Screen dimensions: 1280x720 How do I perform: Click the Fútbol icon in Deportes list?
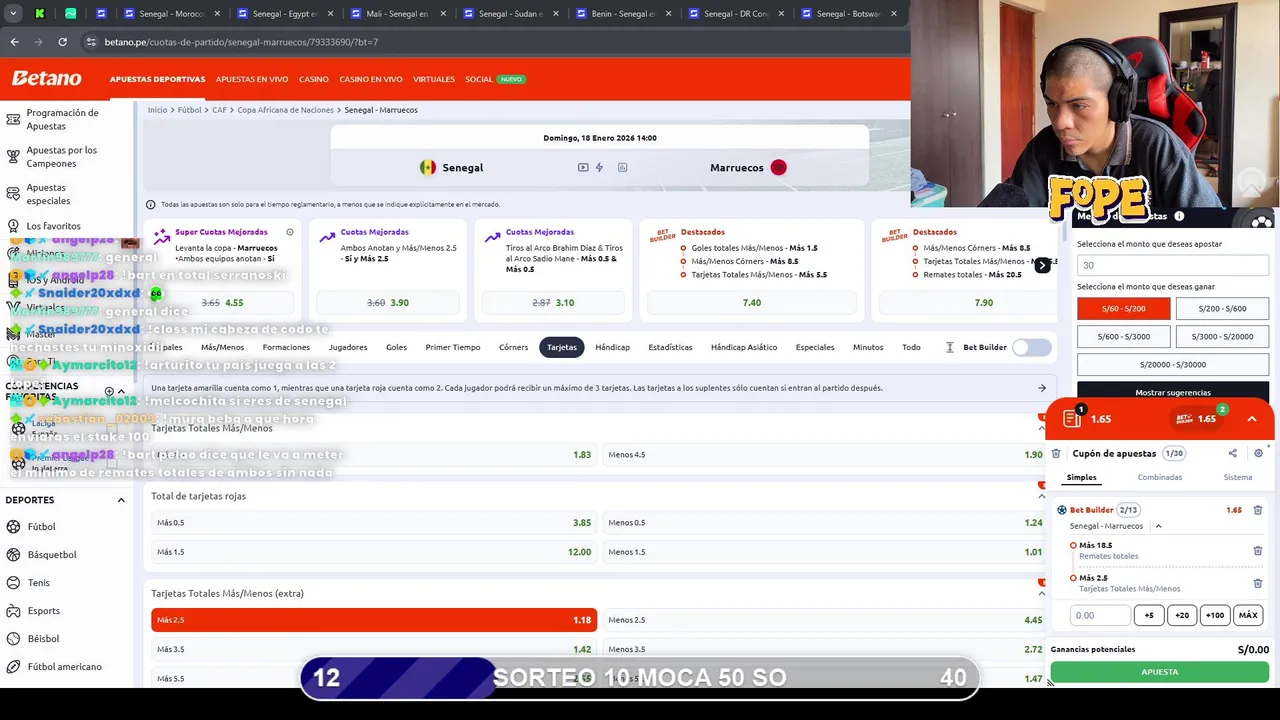coord(13,527)
